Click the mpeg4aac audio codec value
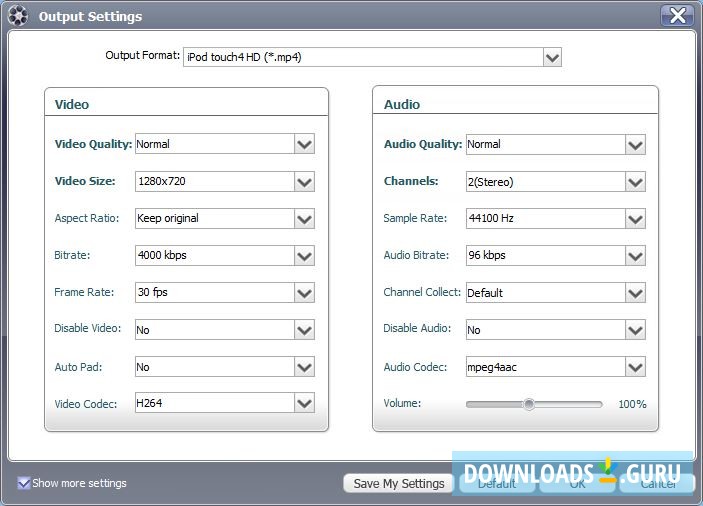This screenshot has height=506, width=703. [x=492, y=368]
